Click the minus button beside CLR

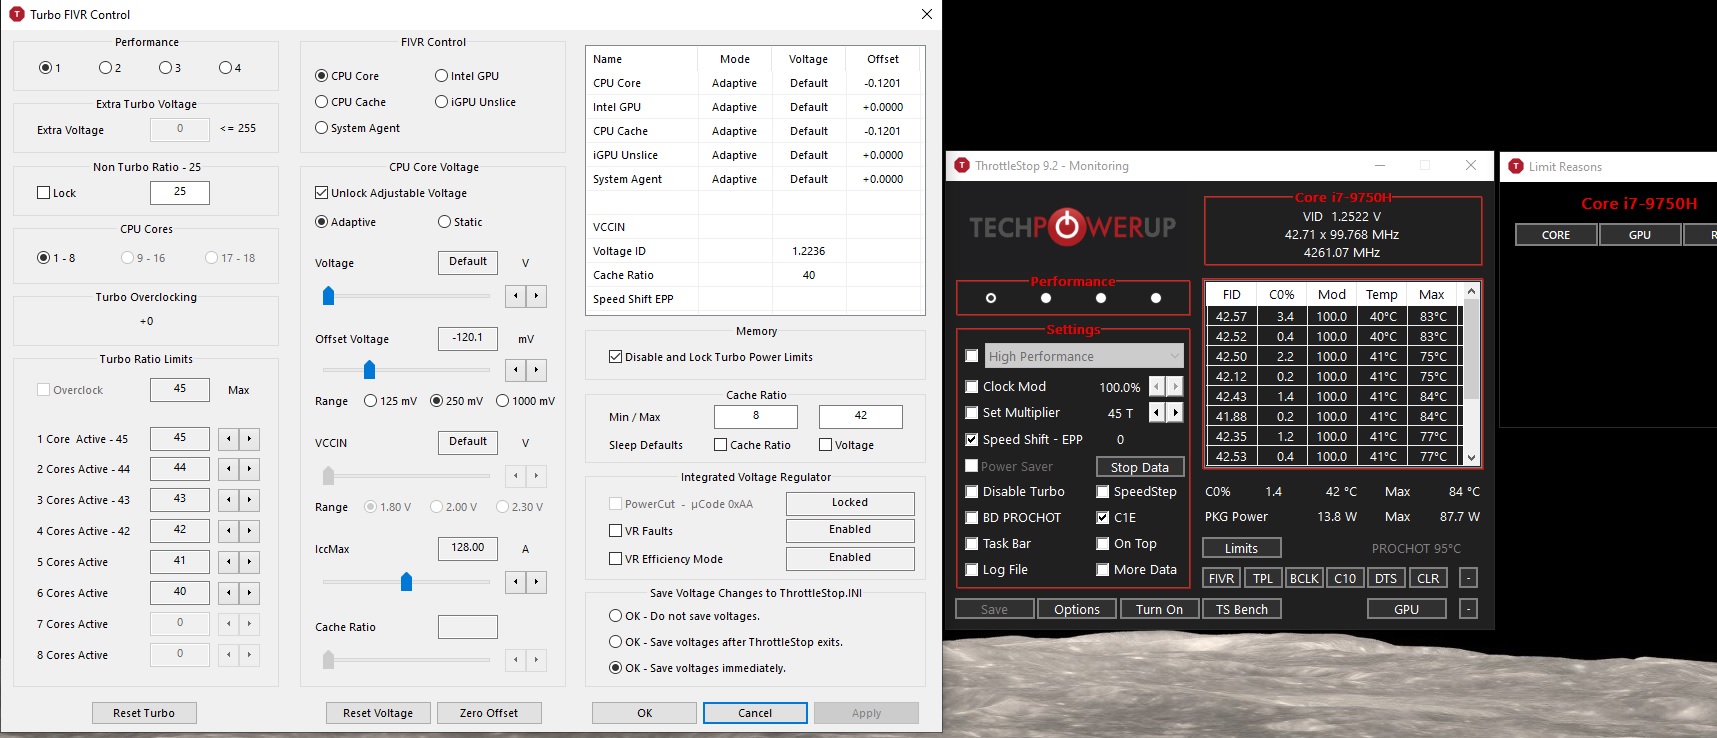point(1468,578)
